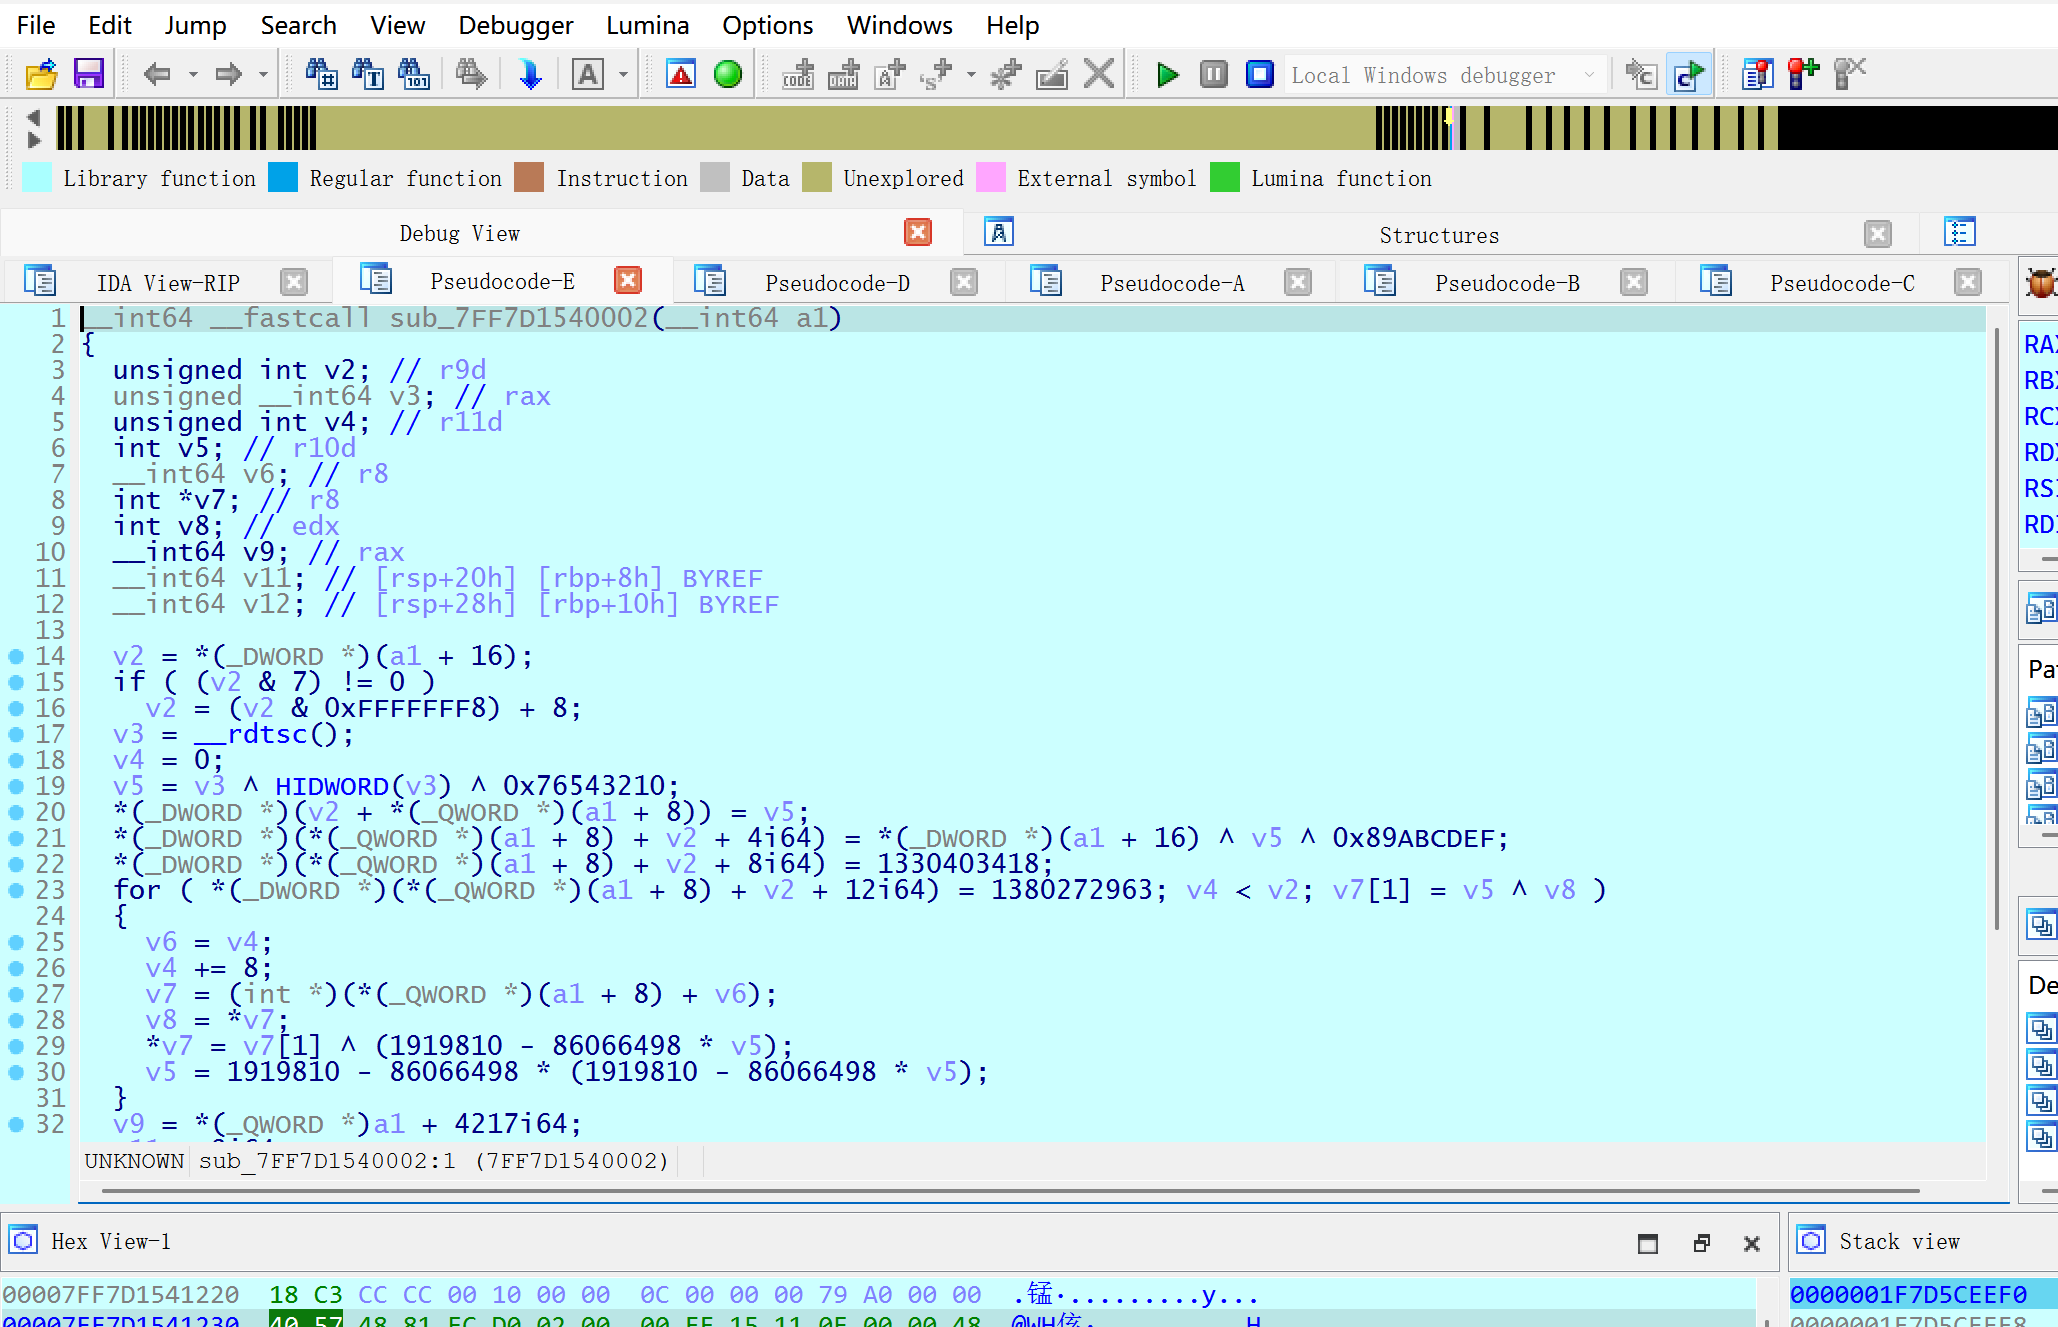Click the green circle toolbar icon

[x=728, y=75]
